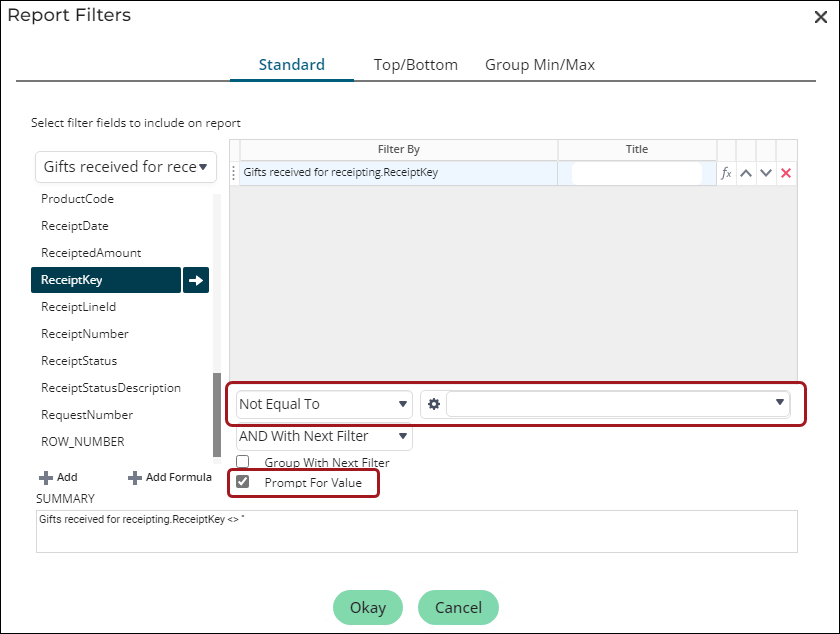Viewport: 840px width, 634px height.
Task: Click the drag handle of ReceiptKey filter row
Action: pyautogui.click(x=234, y=173)
